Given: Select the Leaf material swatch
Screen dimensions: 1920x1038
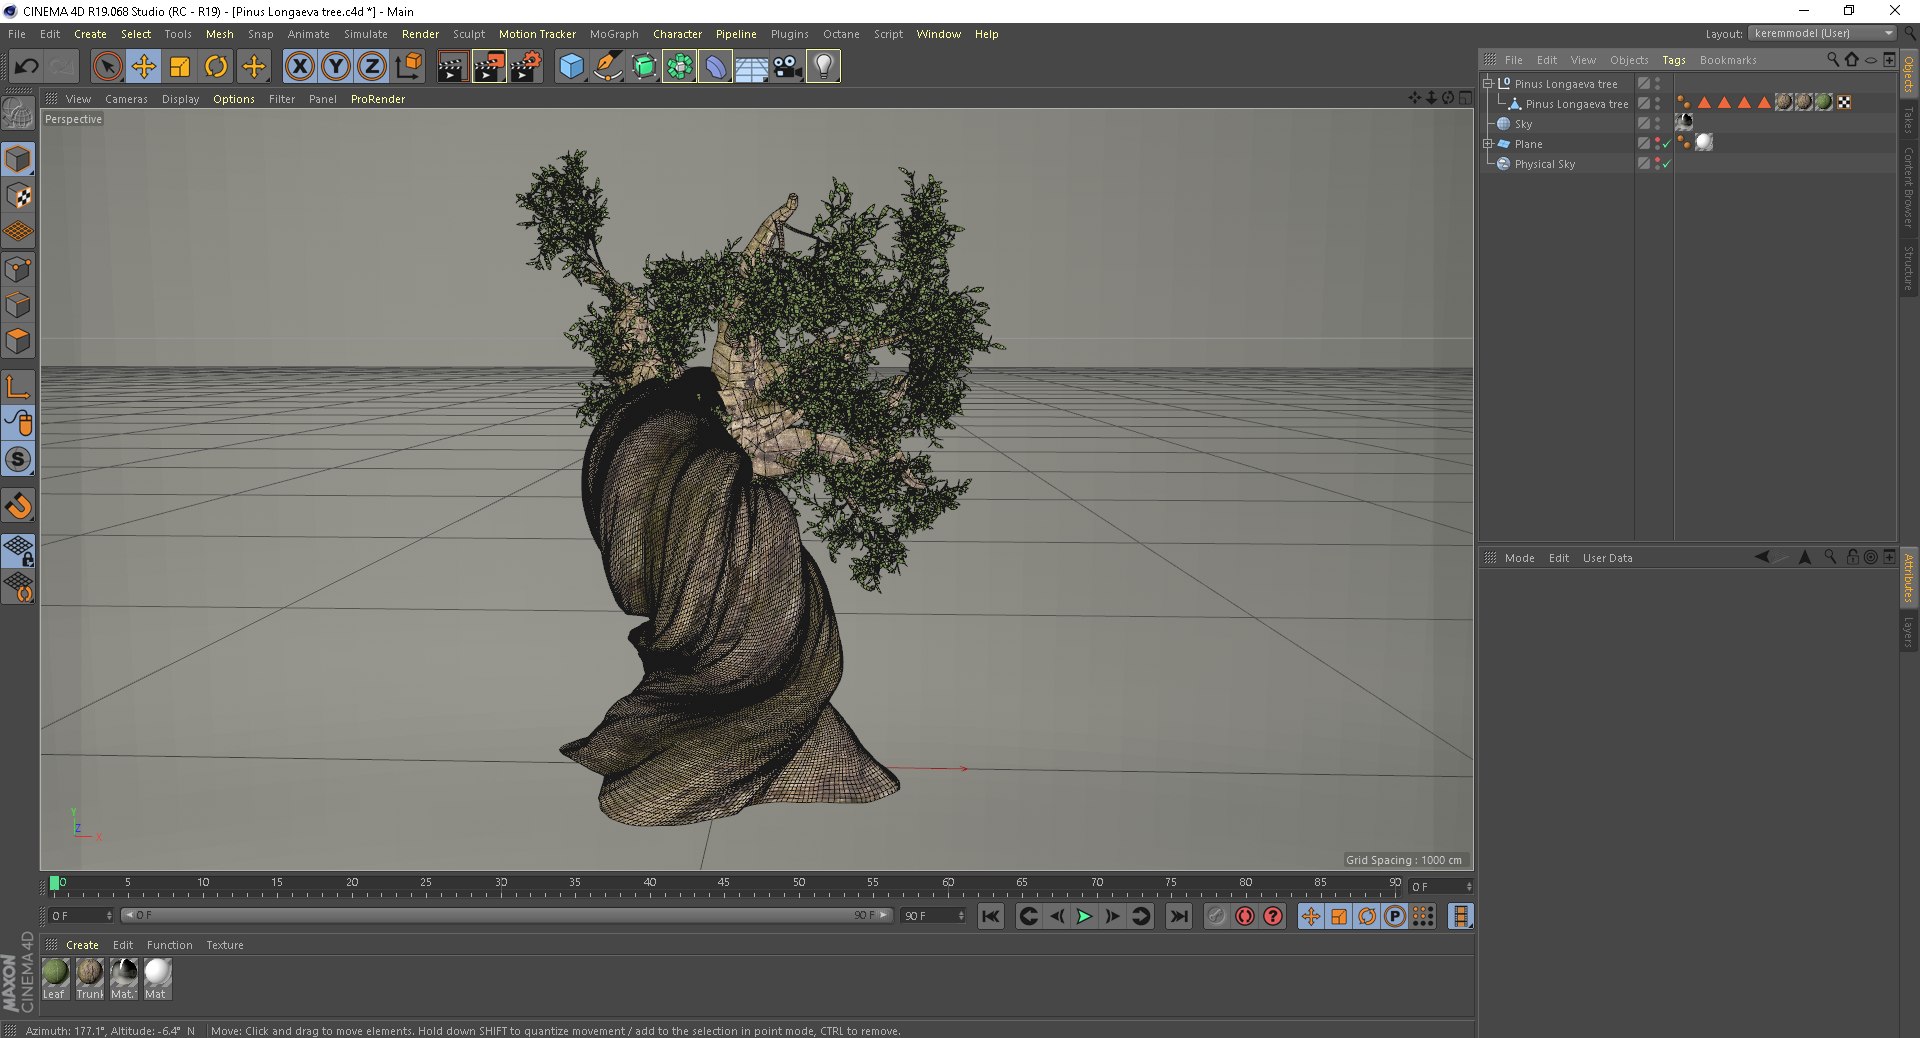Looking at the screenshot, I should click(x=56, y=979).
